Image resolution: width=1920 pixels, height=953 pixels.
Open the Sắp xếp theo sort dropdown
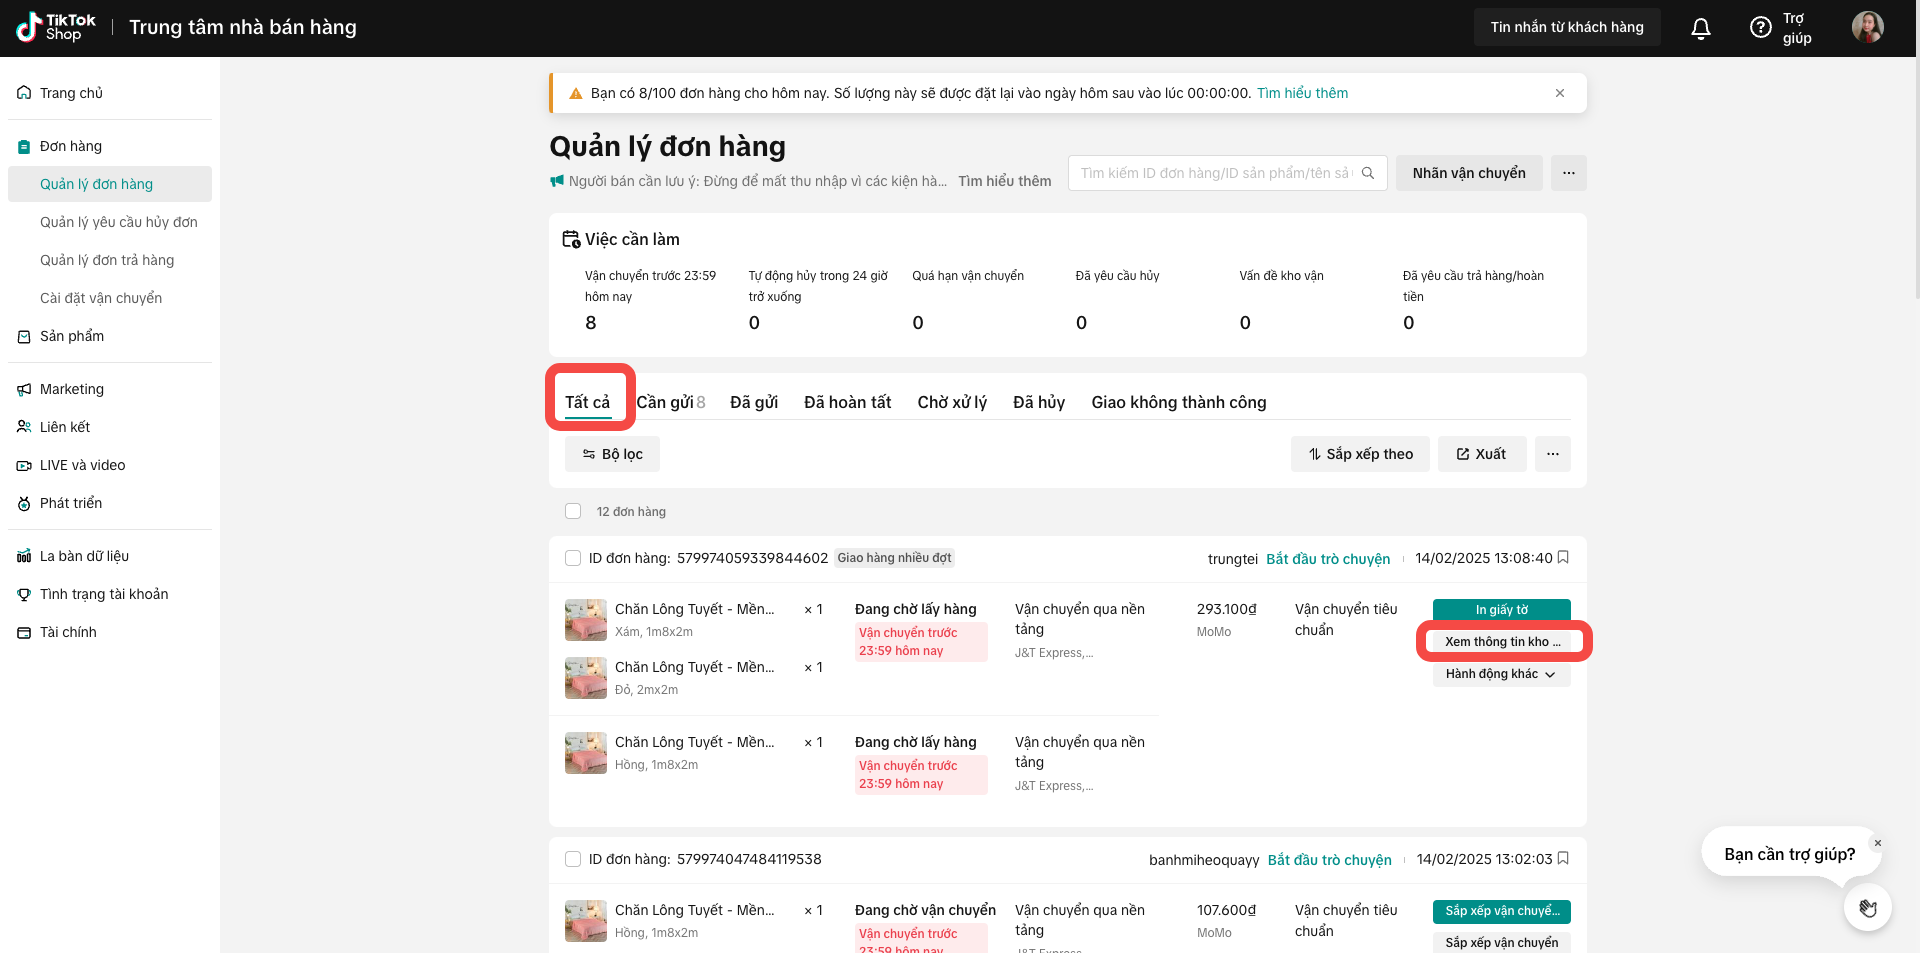1360,454
